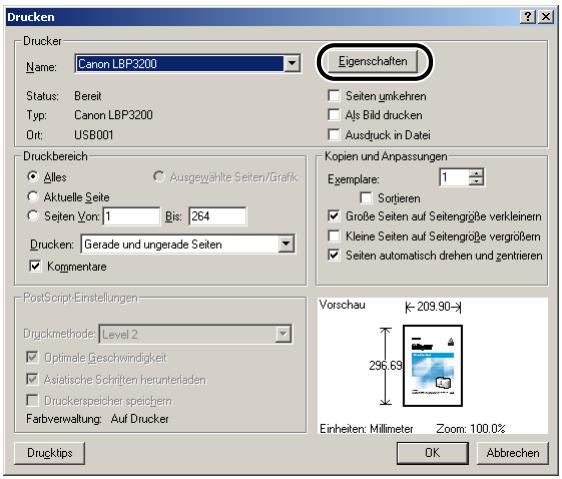The image size is (562, 479).
Task: Click the 296.69 height label
Action: pos(386,365)
